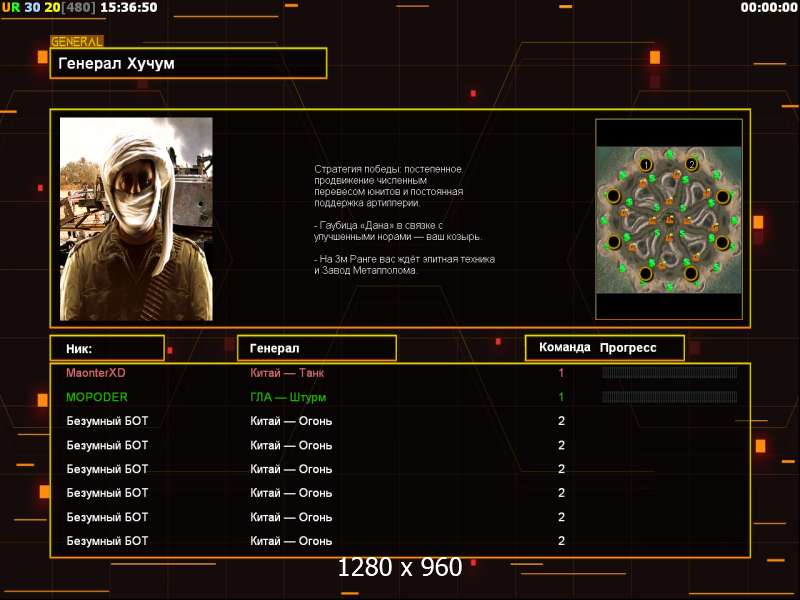
Task: Click MaonterXD's loading progress bar
Action: click(669, 373)
